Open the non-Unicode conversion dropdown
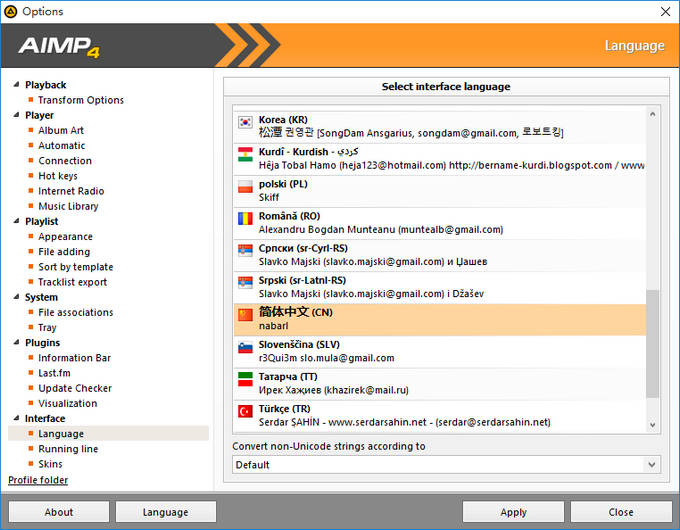This screenshot has height=530, width=680. (x=446, y=465)
